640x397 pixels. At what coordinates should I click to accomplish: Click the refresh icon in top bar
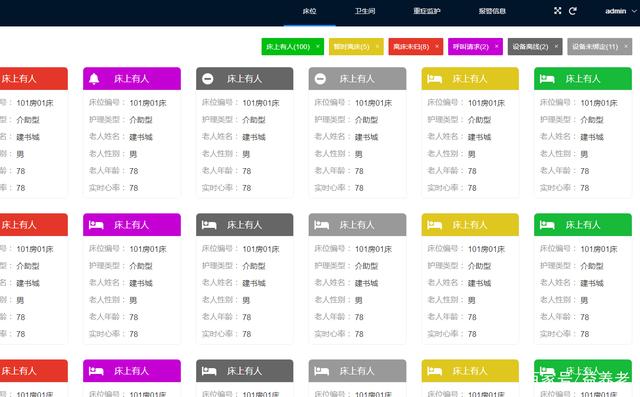point(573,11)
